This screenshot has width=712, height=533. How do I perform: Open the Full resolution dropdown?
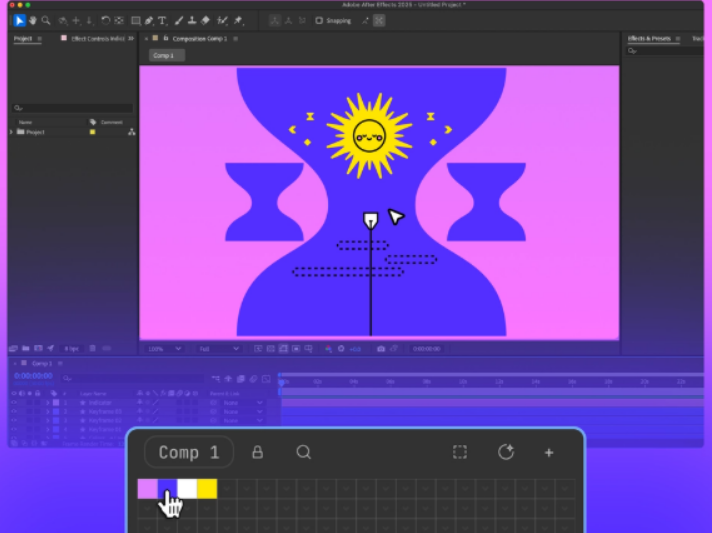coord(219,349)
